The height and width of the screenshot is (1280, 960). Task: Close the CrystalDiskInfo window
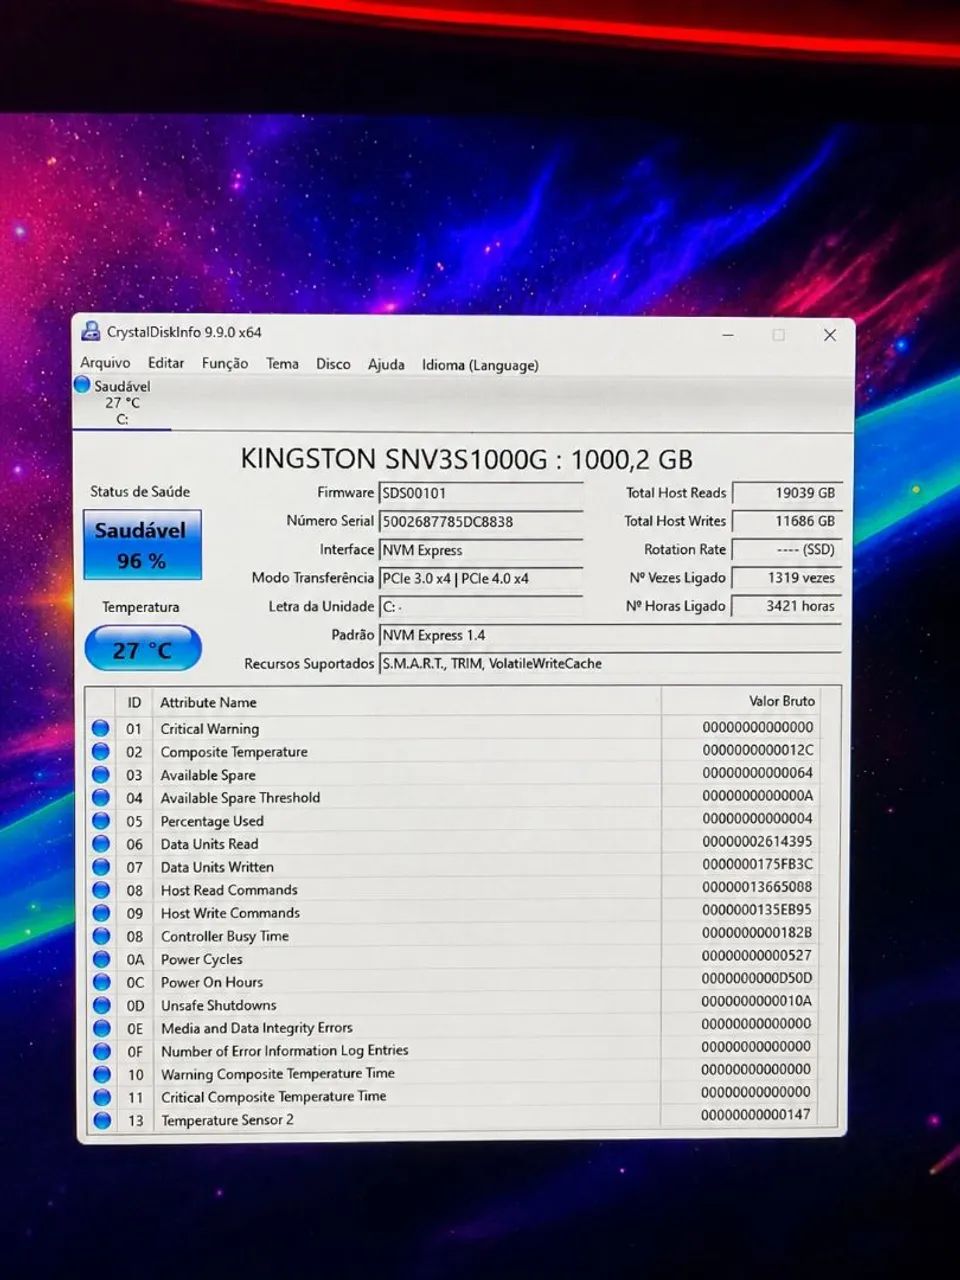[x=829, y=335]
